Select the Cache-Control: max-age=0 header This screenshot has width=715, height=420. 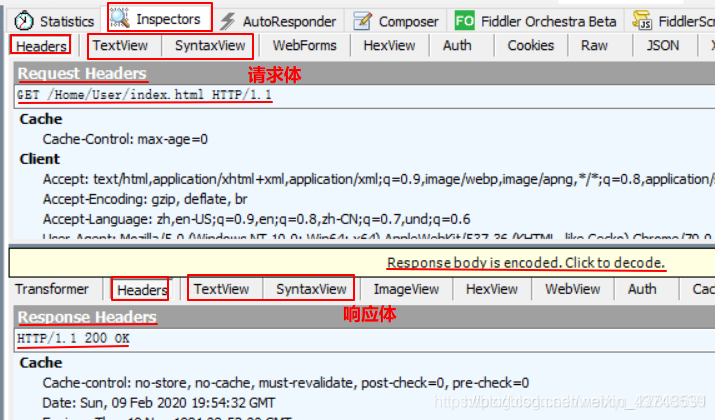[125, 139]
